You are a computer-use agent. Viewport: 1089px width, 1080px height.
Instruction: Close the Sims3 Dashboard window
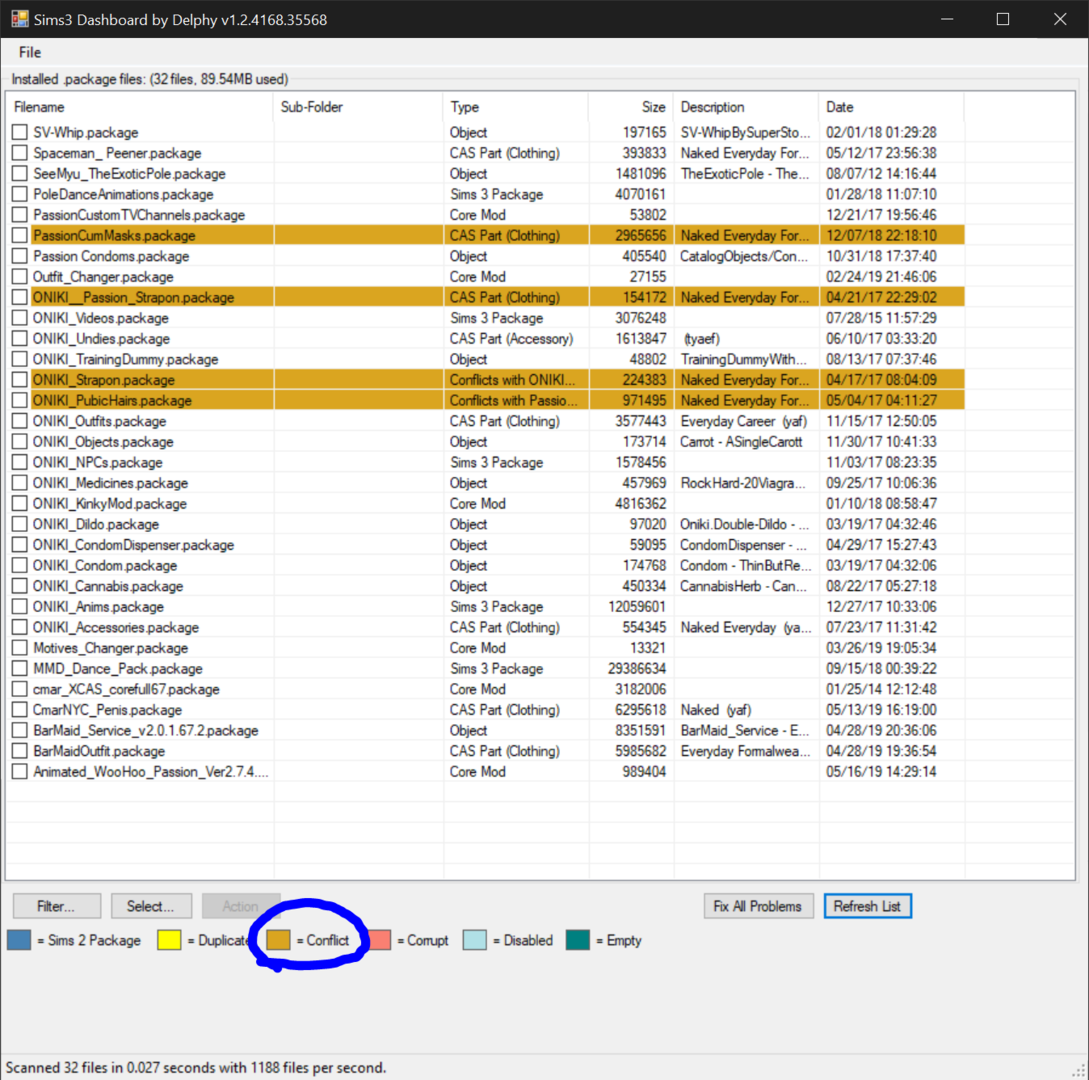tap(1060, 19)
